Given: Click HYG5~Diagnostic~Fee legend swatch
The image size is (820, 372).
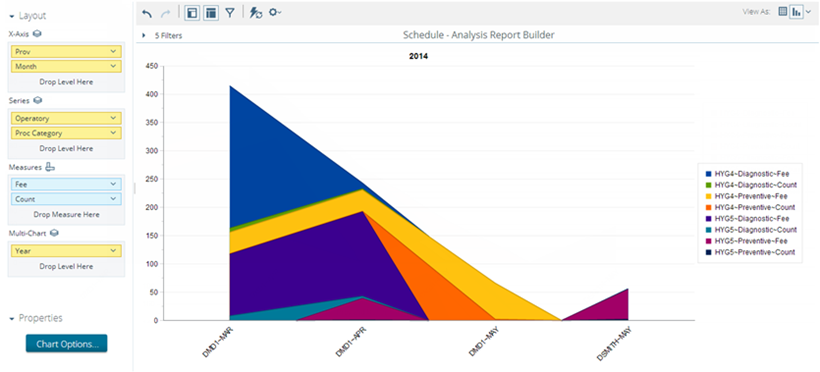Looking at the screenshot, I should (x=708, y=219).
